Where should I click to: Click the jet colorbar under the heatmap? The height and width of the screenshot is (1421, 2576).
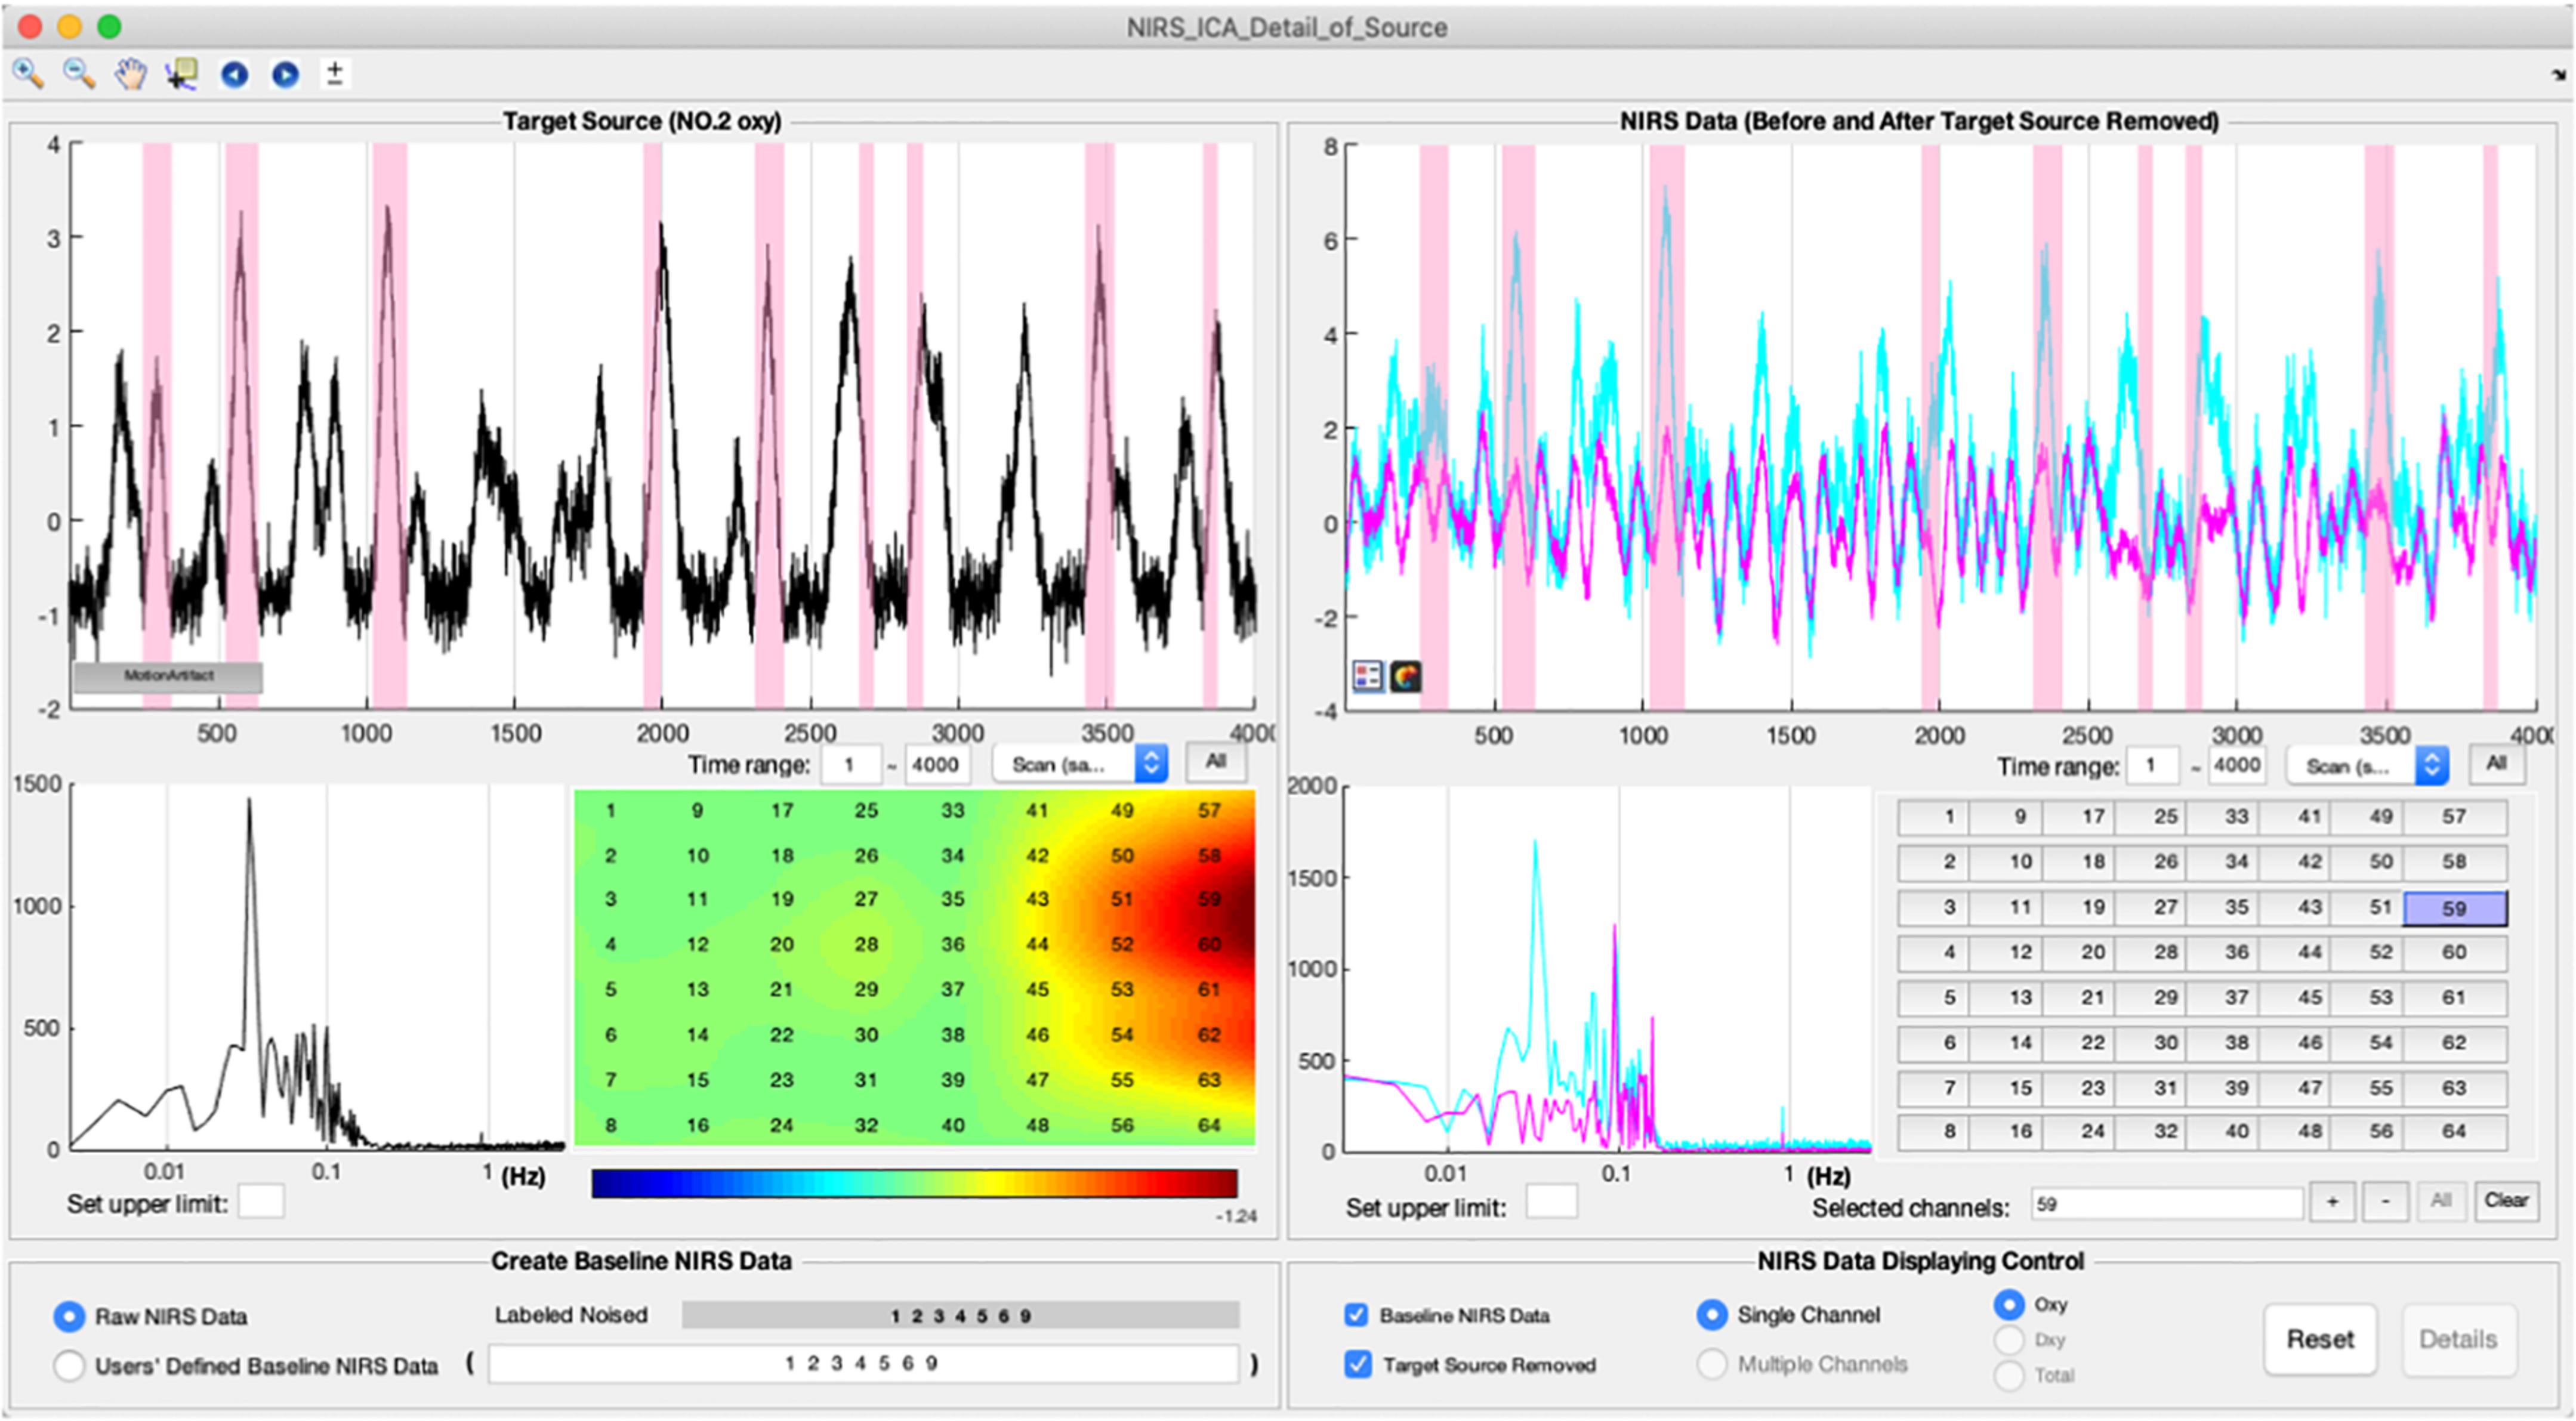[914, 1183]
